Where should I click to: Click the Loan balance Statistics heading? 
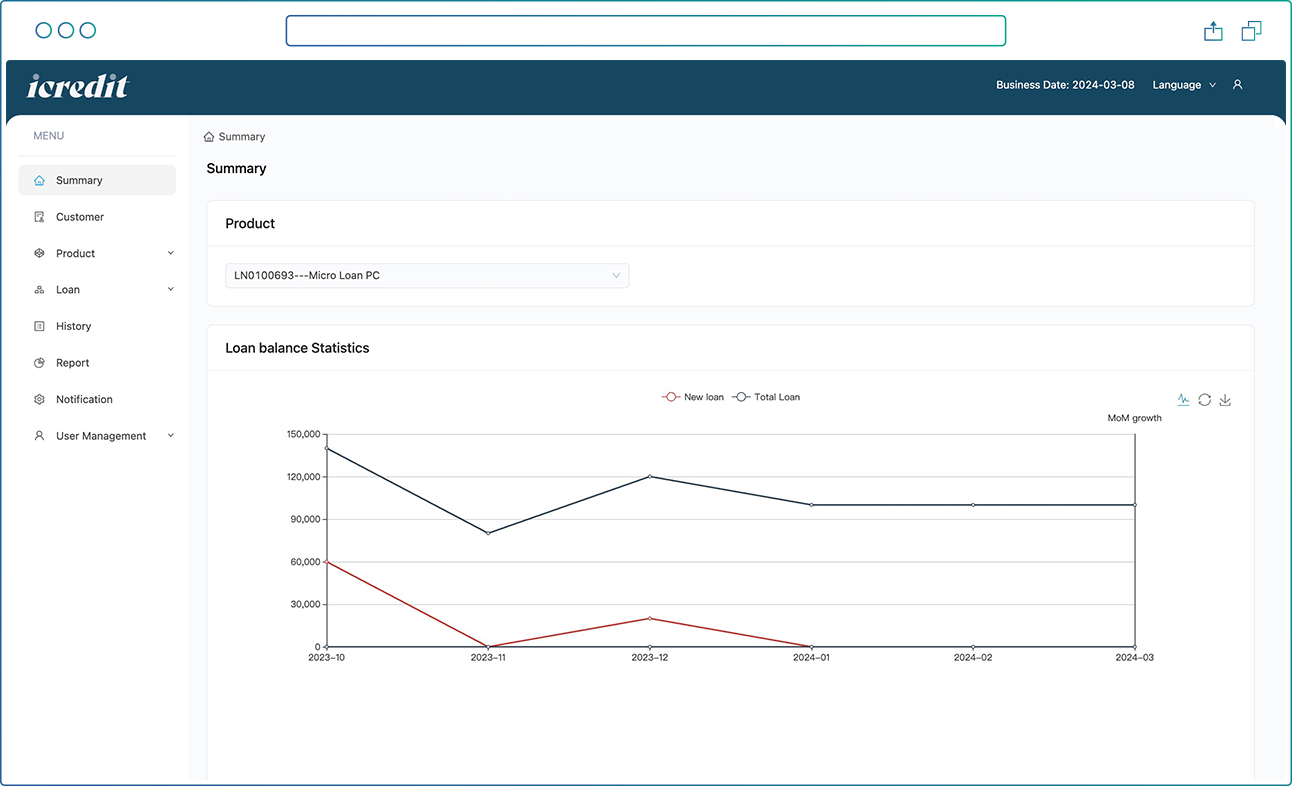[297, 348]
